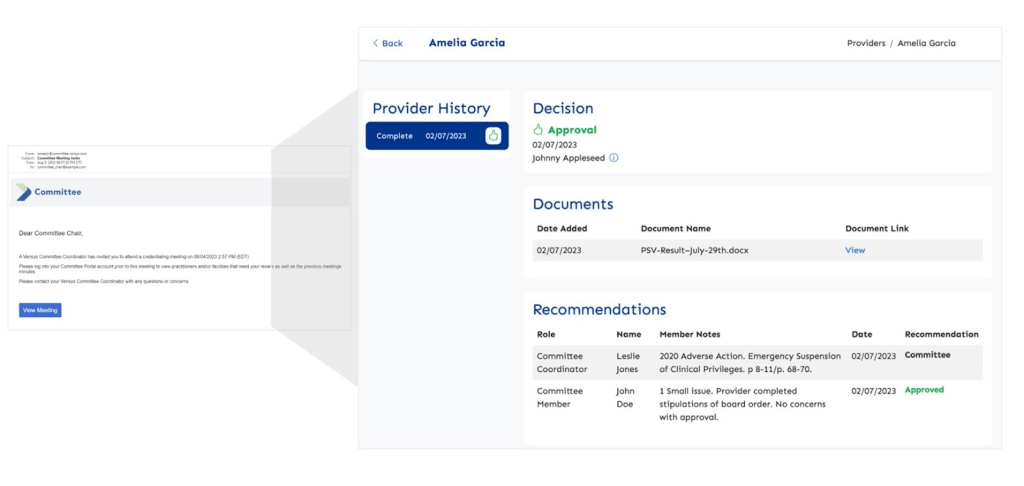Click Leslie Jones in the Name column
The image size is (1024, 486).
628,362
